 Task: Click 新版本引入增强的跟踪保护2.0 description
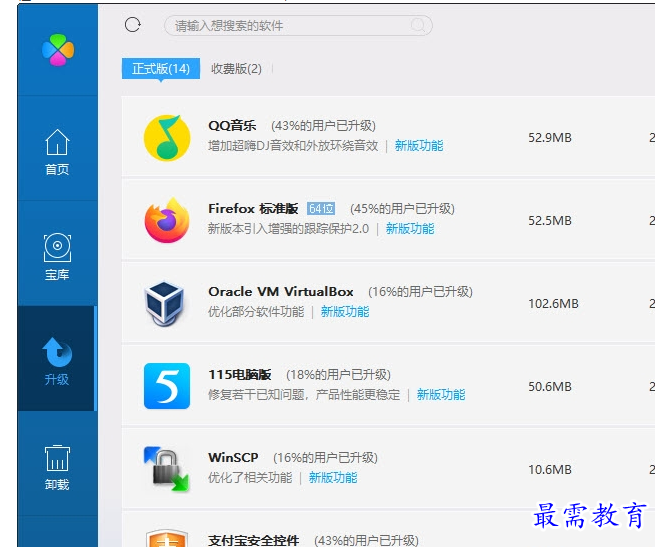click(289, 229)
